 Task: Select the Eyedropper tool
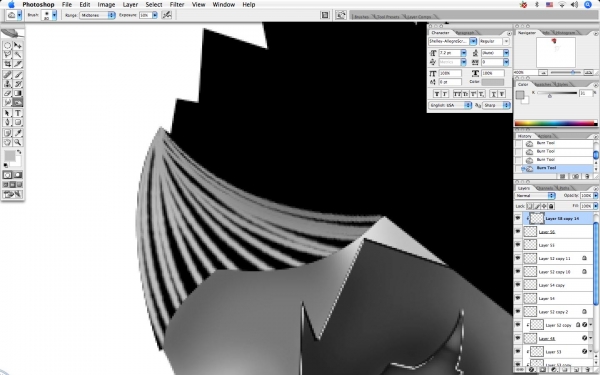click(x=18, y=133)
